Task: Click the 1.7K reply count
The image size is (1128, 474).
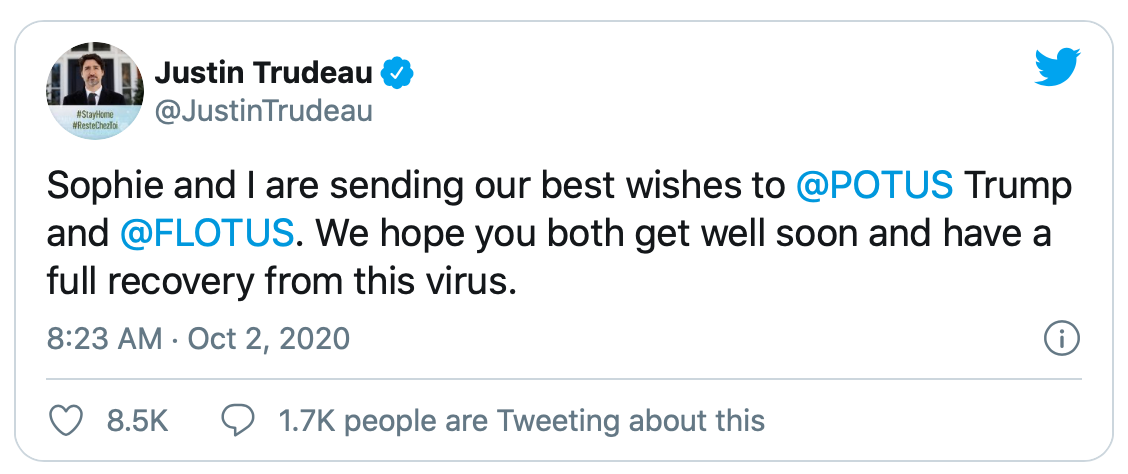Action: pos(305,421)
